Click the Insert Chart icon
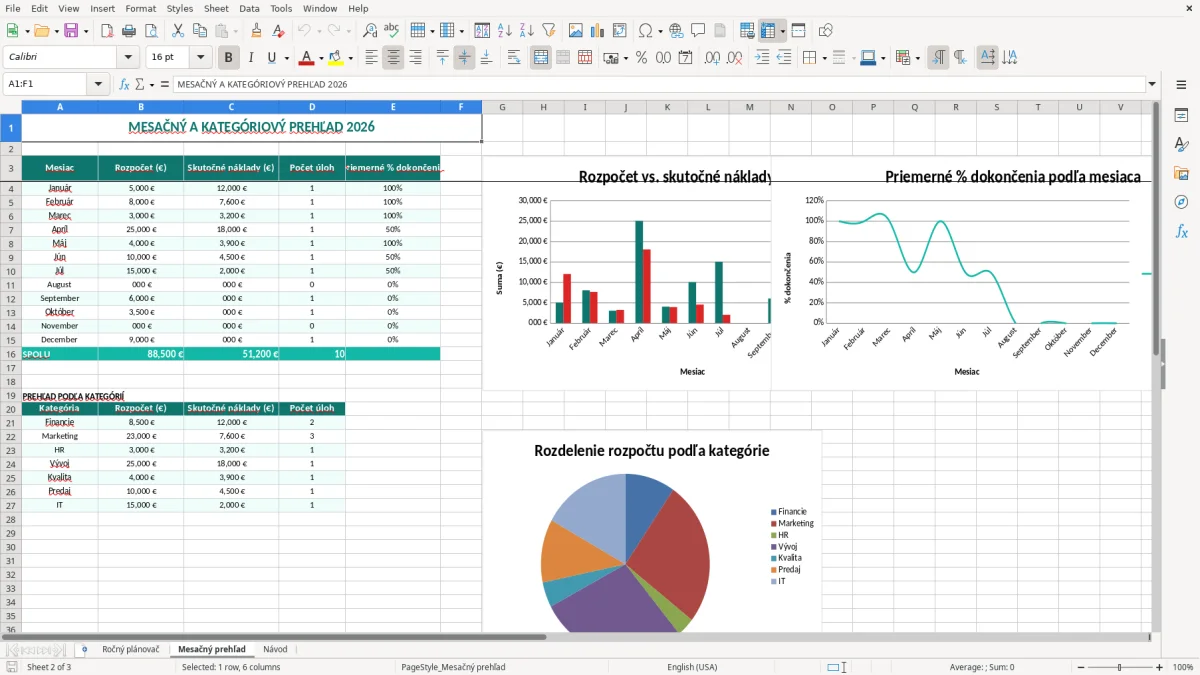1200x675 pixels. [598, 31]
